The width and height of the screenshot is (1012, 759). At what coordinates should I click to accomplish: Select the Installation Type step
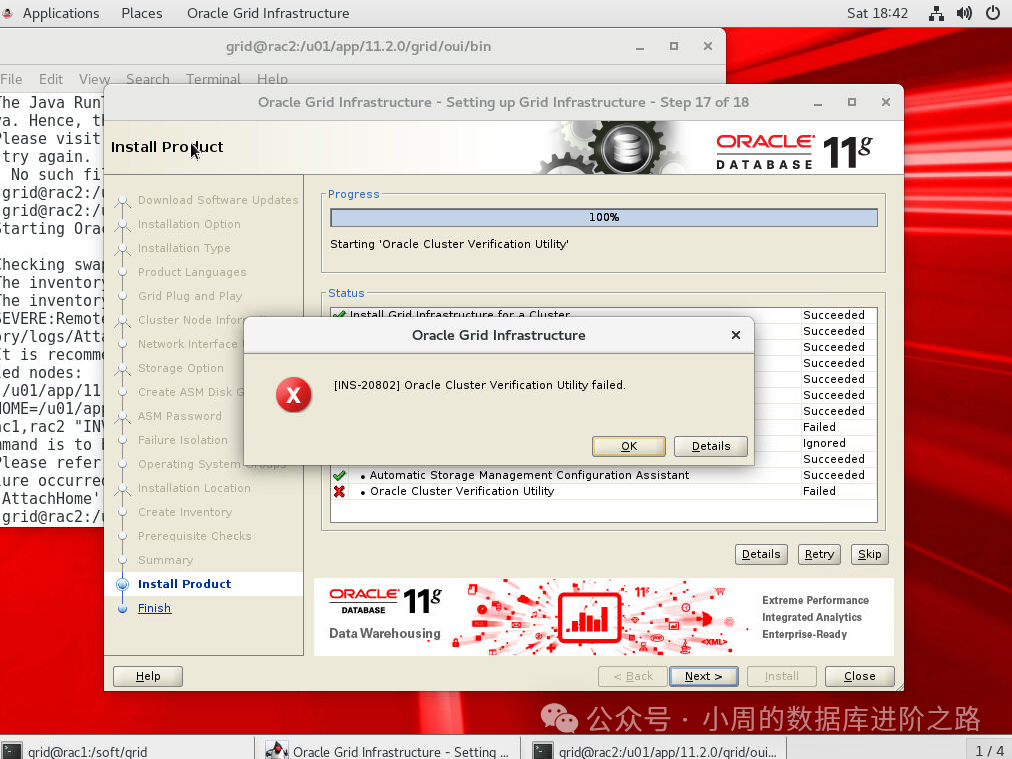184,248
